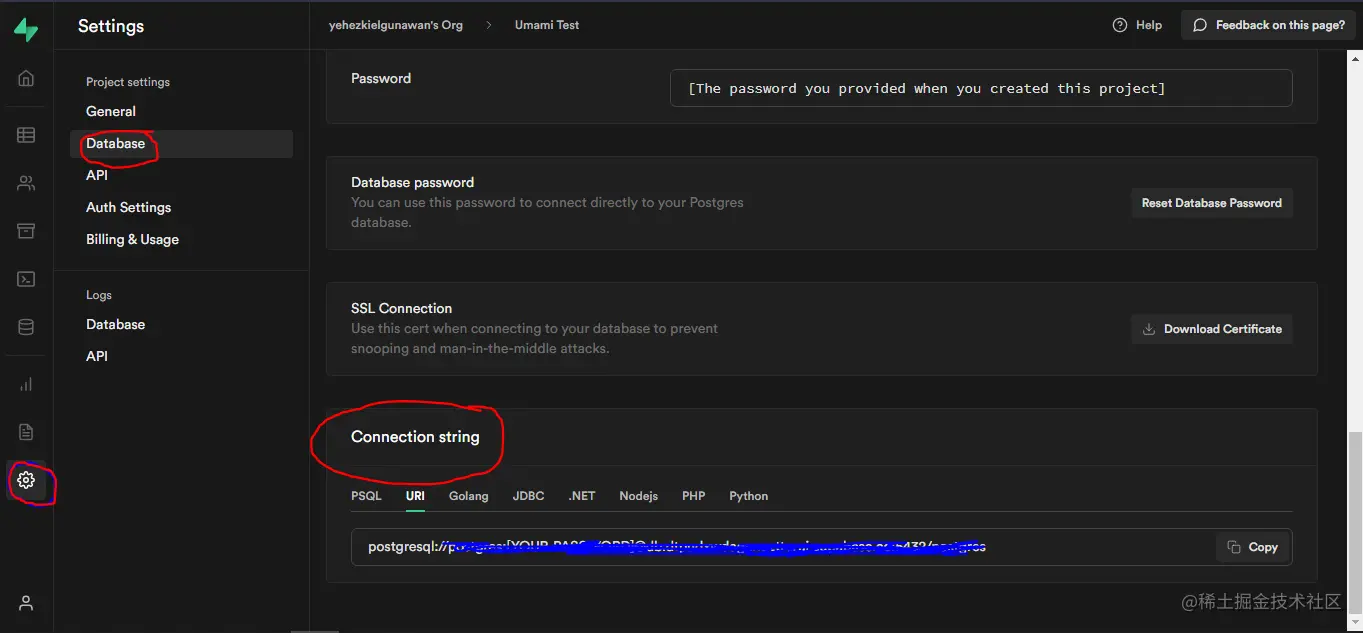Open Database under Logs
The image size is (1363, 633).
click(115, 324)
